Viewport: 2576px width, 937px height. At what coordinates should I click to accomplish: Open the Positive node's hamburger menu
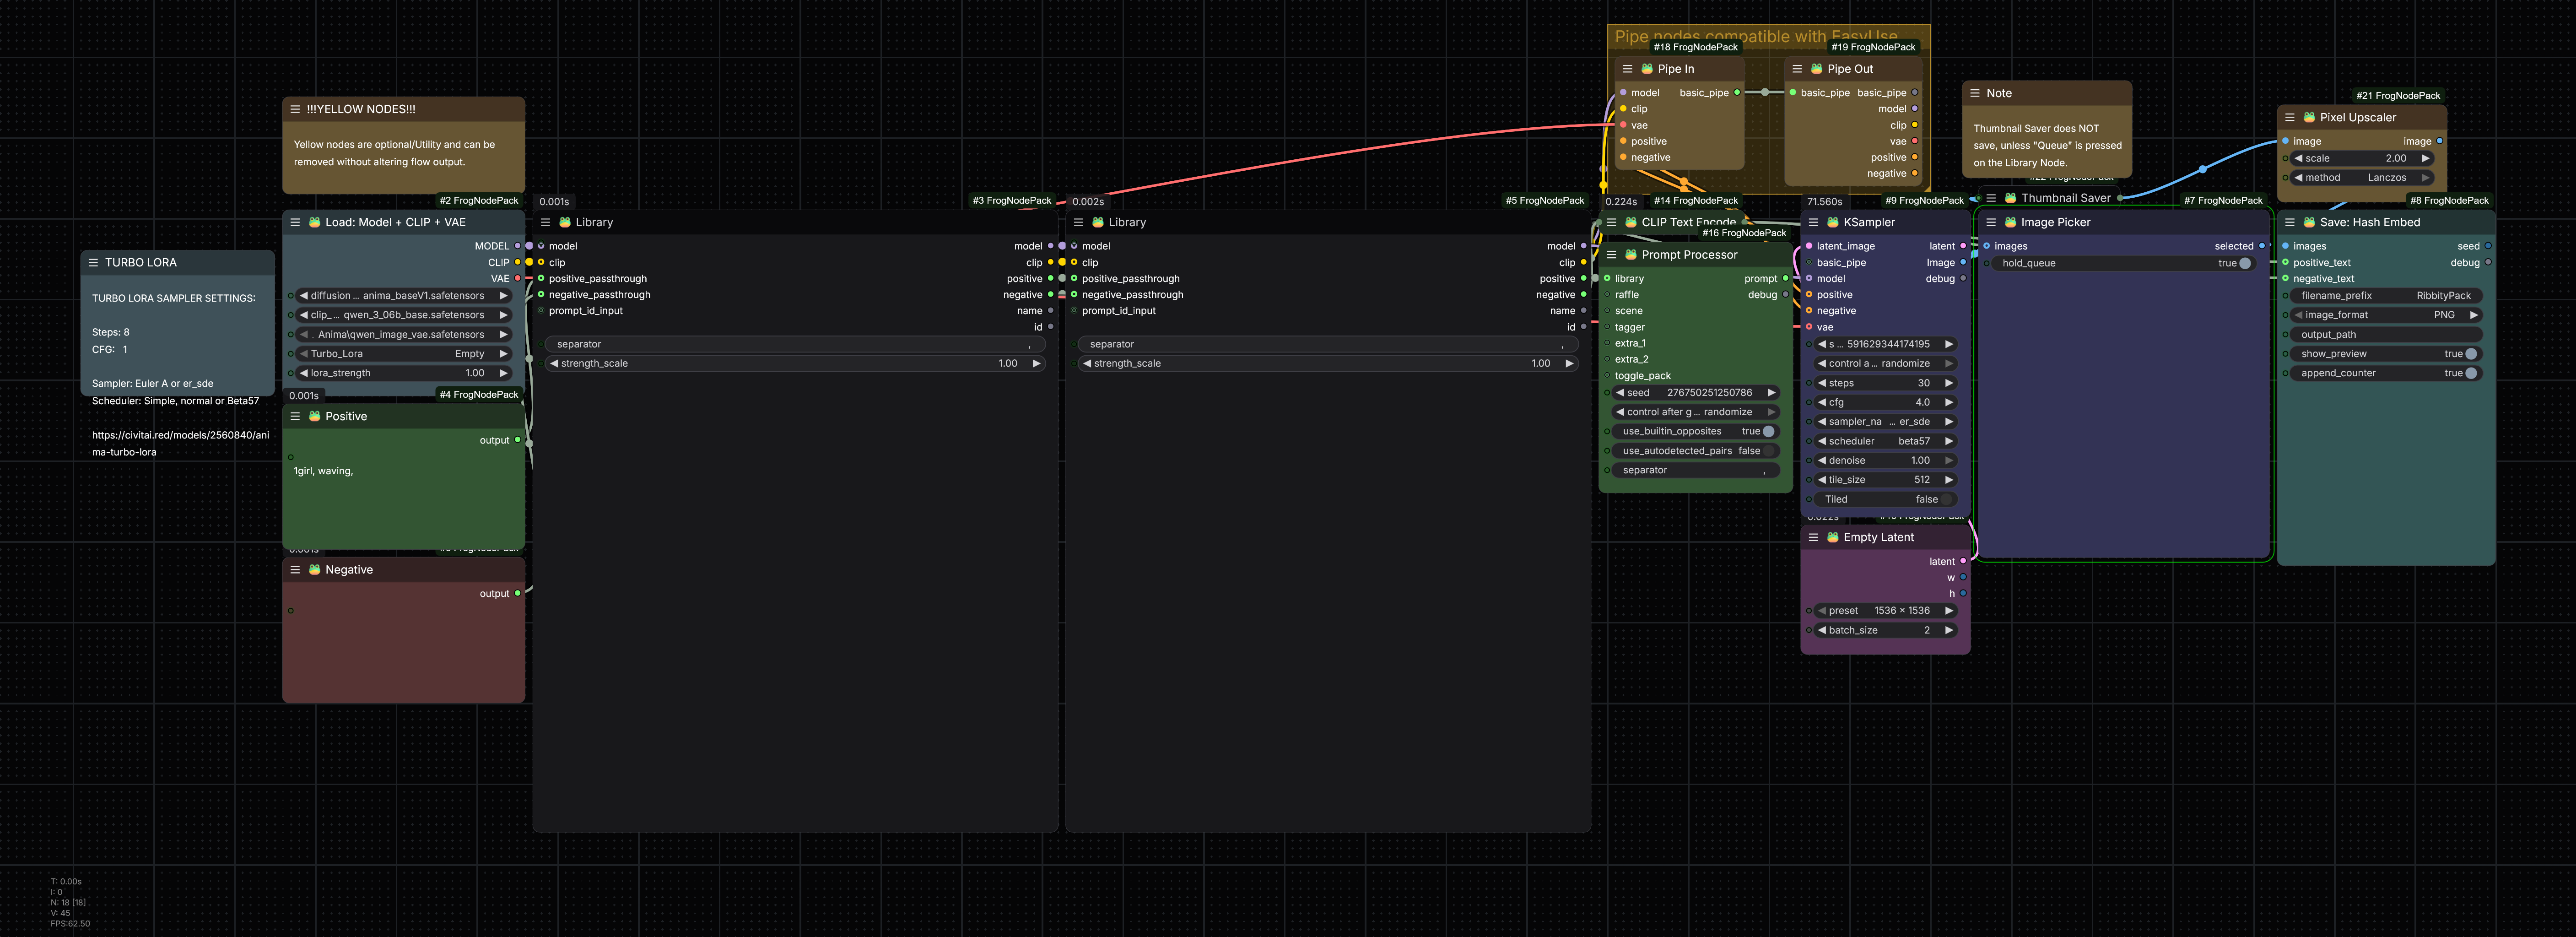295,416
